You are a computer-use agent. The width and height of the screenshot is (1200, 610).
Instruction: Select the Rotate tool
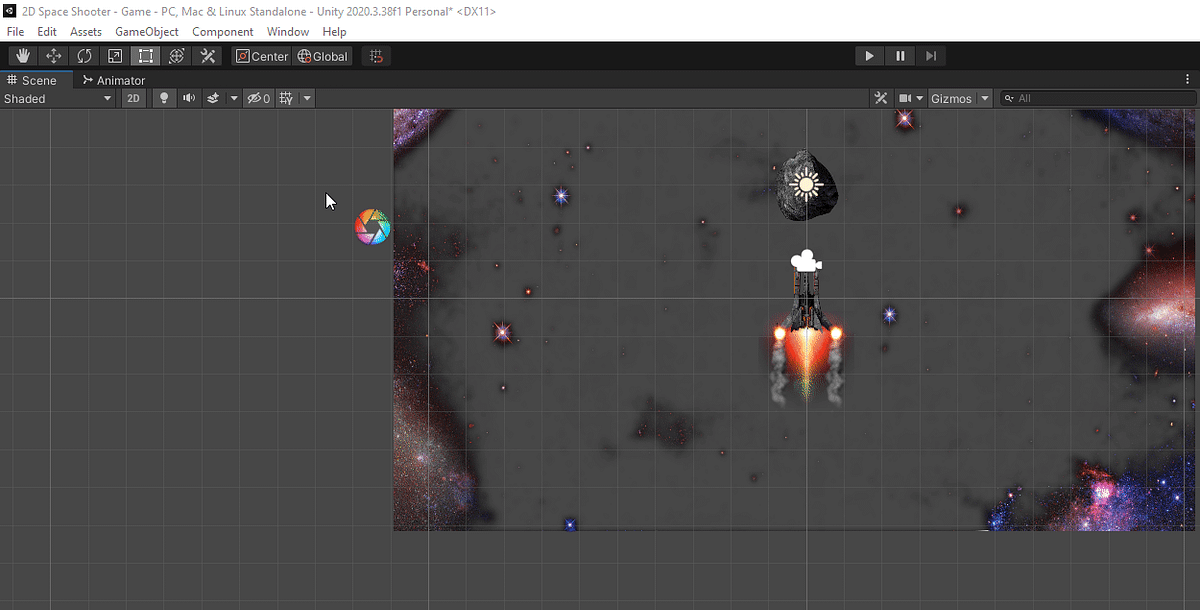pyautogui.click(x=84, y=56)
